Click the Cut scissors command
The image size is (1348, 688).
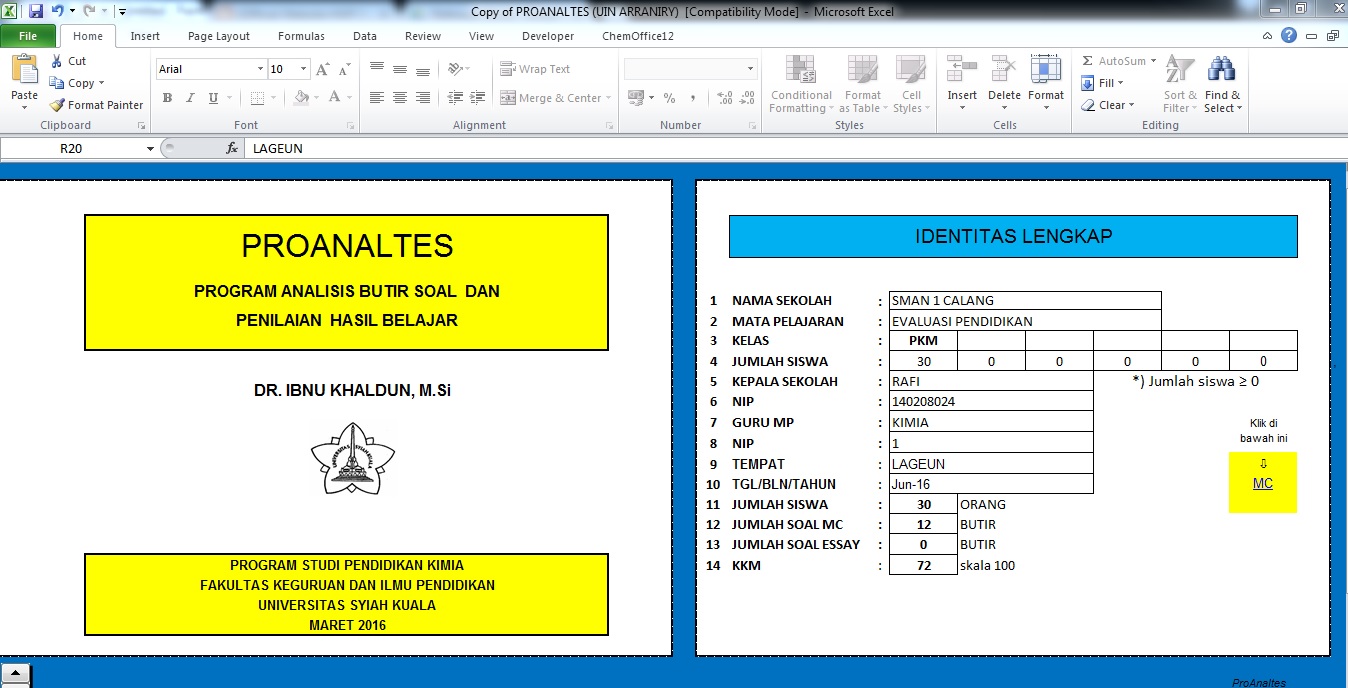pyautogui.click(x=68, y=61)
